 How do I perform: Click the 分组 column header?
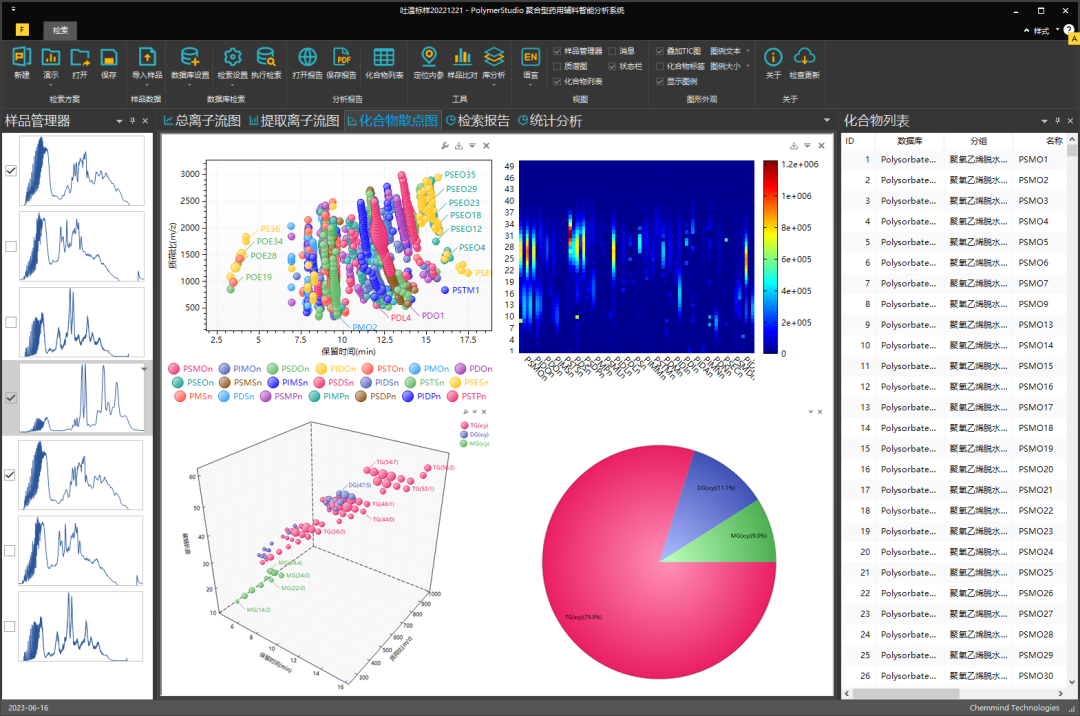[978, 140]
